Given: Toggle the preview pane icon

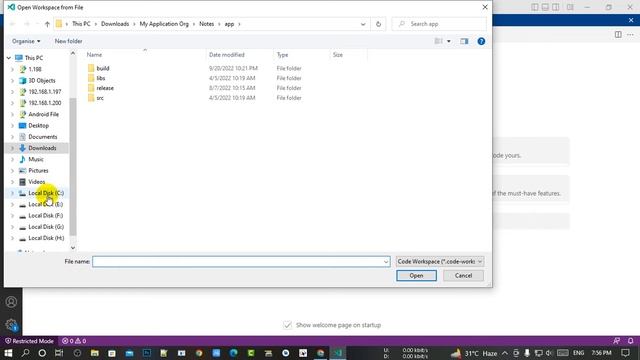Looking at the screenshot, I should (464, 41).
